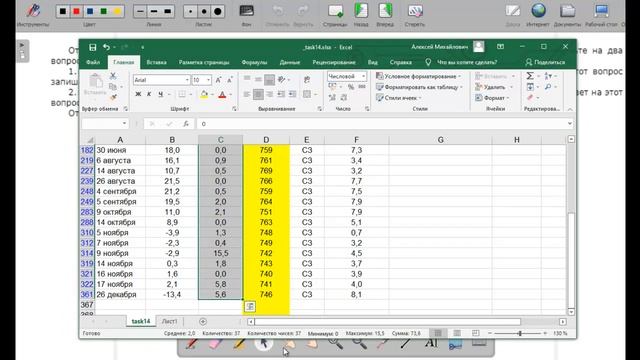Add a new sheet with the plus icon
The image size is (640, 360).
(203, 322)
